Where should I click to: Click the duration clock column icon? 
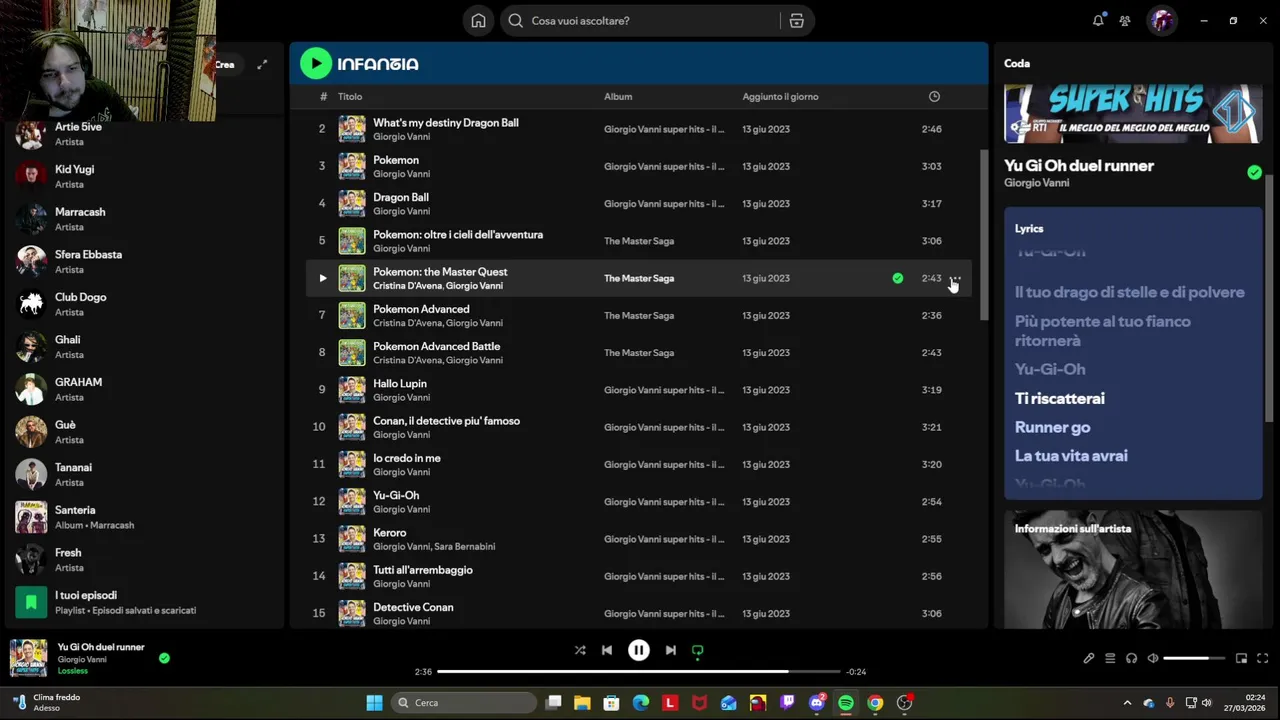point(934,97)
